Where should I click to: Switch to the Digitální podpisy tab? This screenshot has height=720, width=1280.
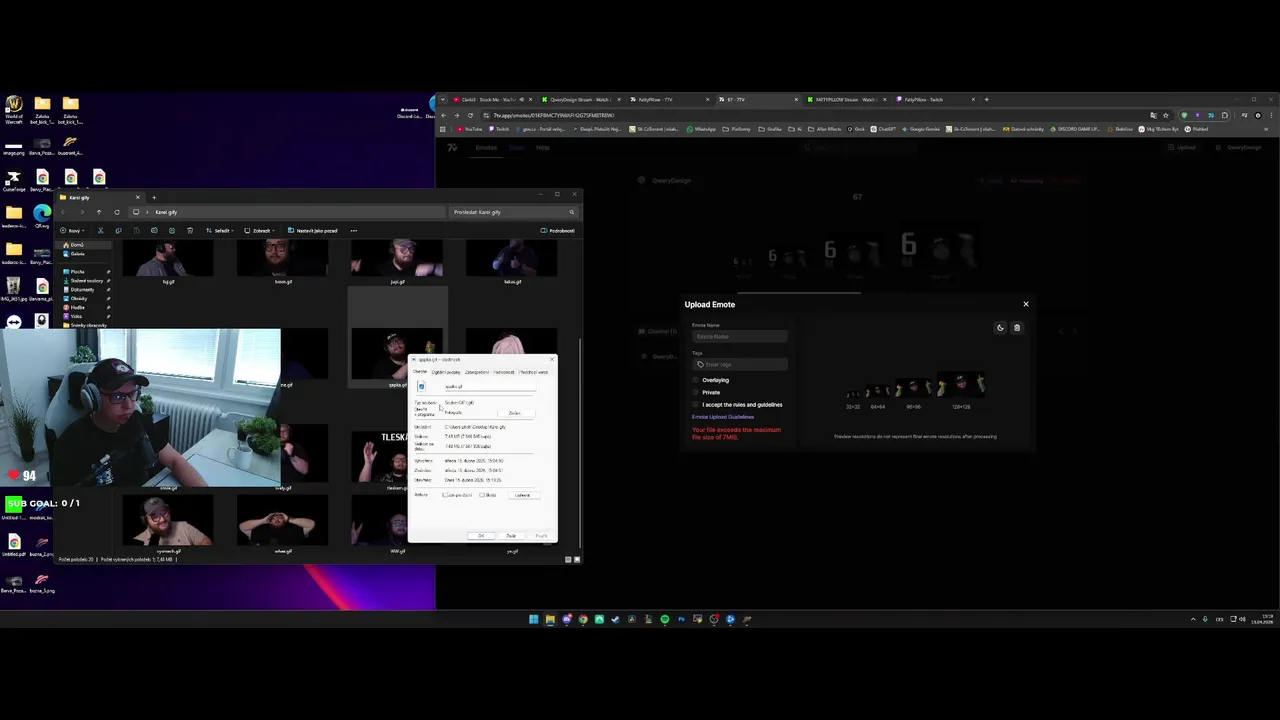coord(446,372)
